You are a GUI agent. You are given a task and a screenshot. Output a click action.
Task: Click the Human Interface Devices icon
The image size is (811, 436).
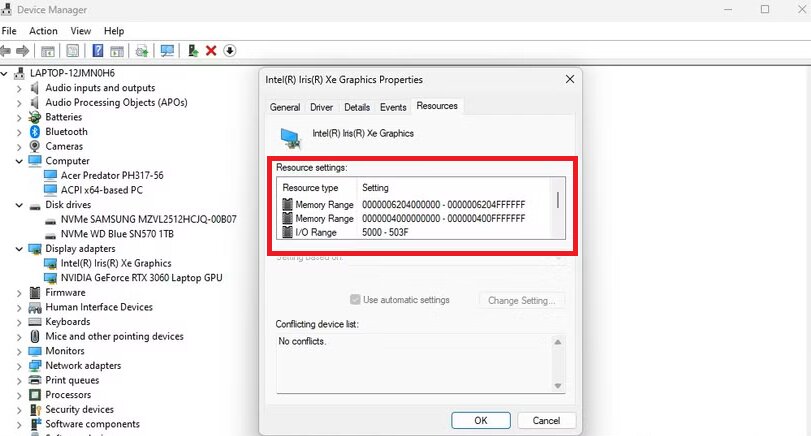coord(35,308)
